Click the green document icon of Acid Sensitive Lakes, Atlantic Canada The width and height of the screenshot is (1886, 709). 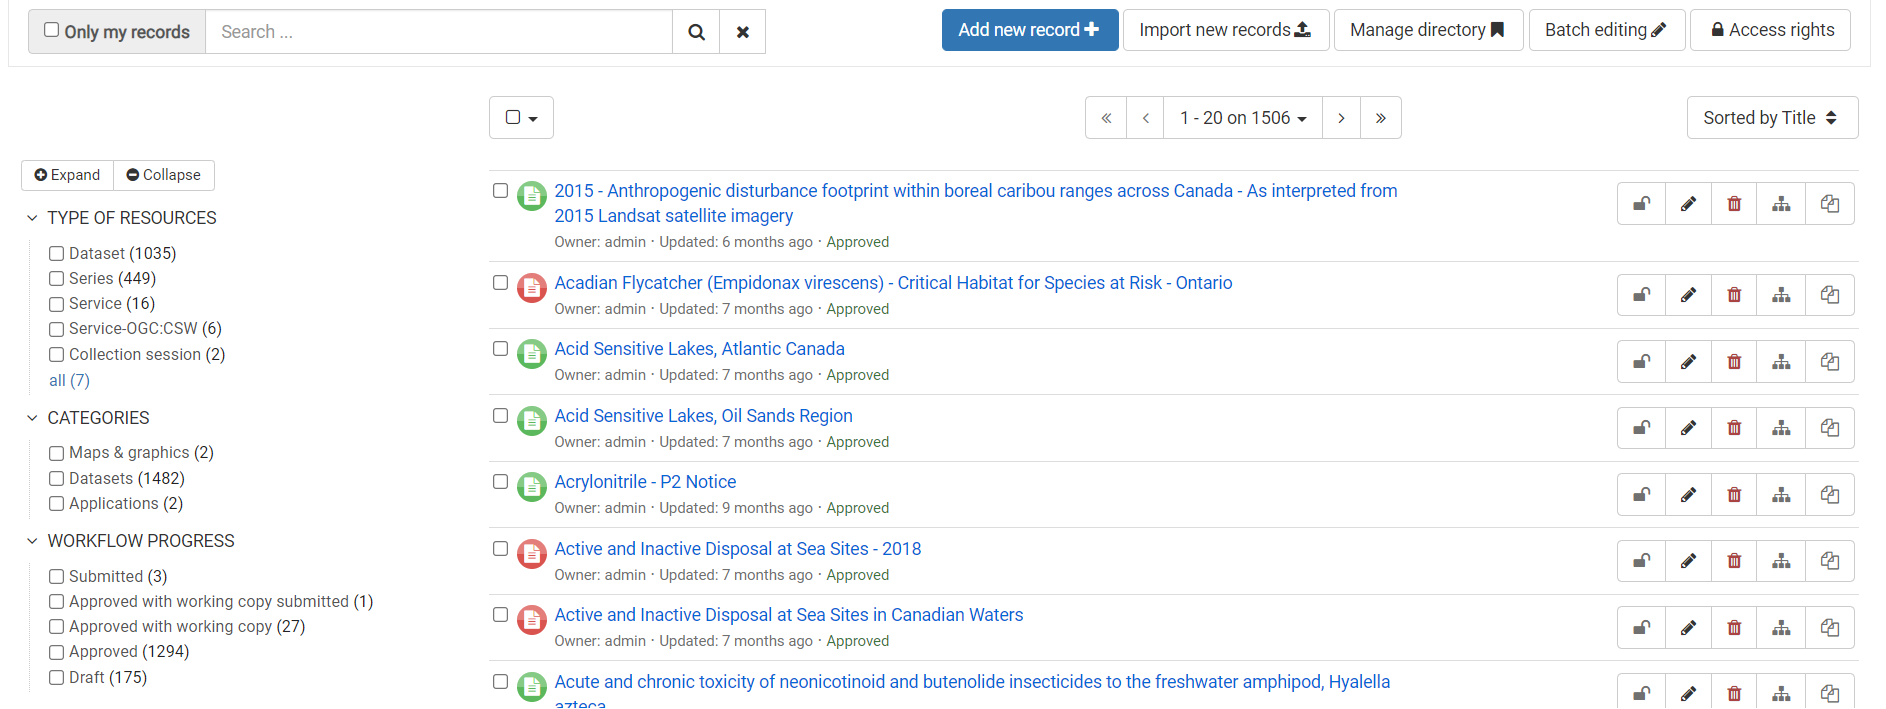(x=531, y=354)
